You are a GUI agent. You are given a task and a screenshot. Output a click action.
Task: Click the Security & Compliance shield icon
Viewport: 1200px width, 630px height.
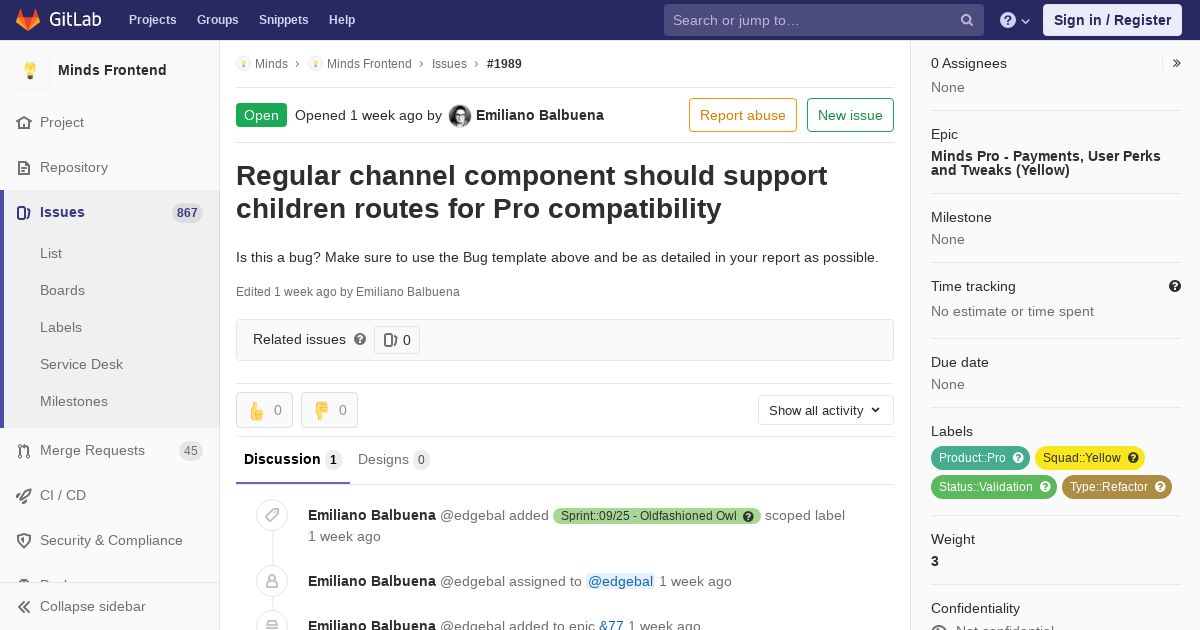coord(24,541)
